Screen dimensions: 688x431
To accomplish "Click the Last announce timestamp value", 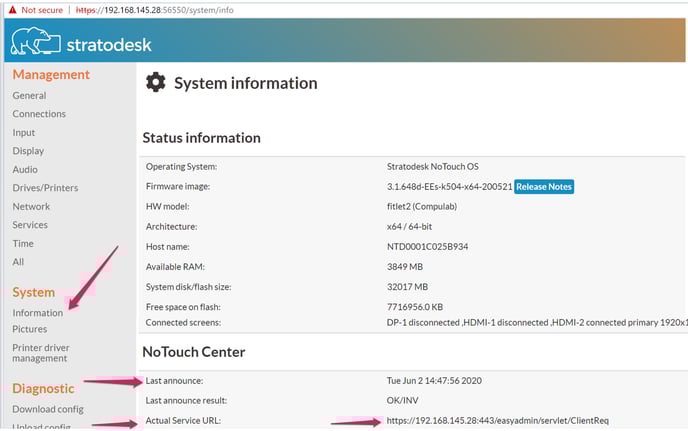I will (434, 381).
